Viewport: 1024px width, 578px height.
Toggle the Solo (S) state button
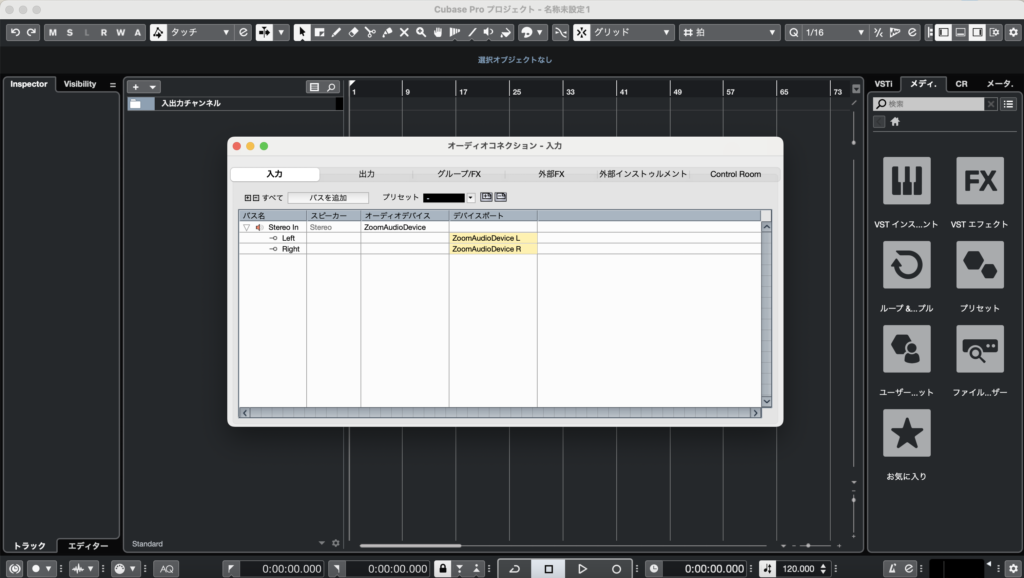tap(69, 33)
